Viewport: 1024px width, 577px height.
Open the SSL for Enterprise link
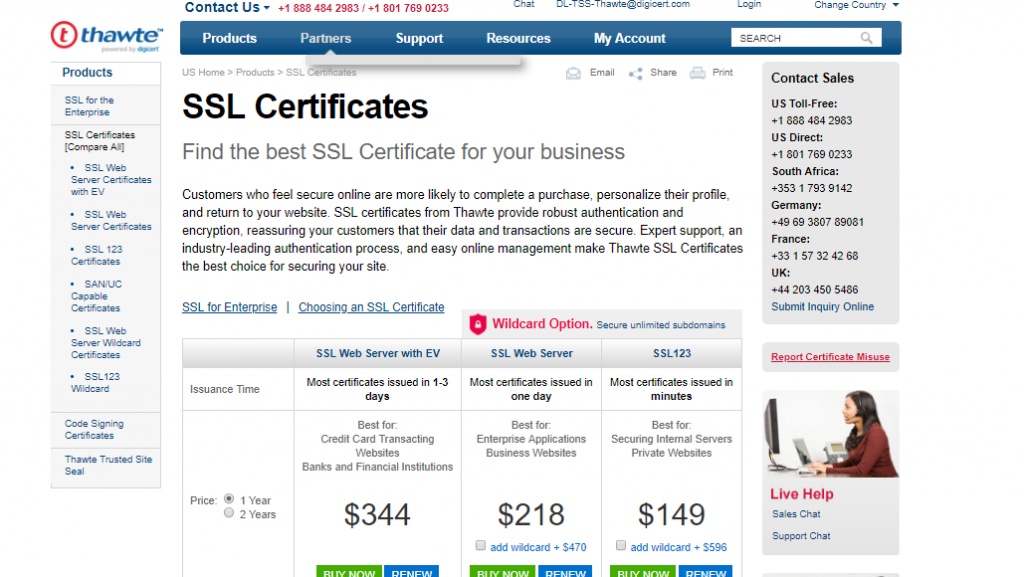pos(229,307)
